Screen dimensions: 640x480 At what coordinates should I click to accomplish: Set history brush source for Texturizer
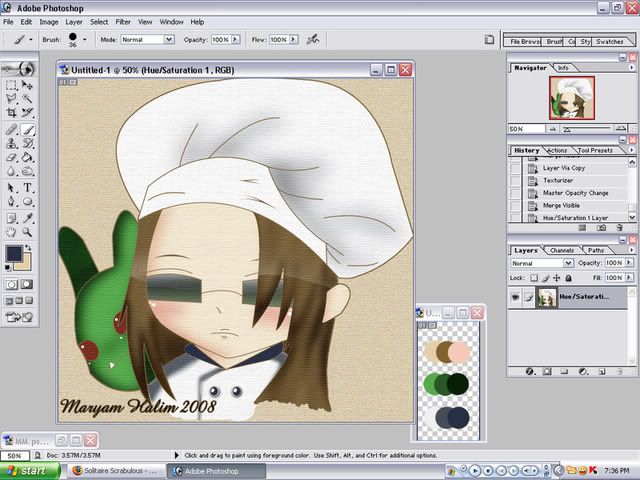[515, 180]
